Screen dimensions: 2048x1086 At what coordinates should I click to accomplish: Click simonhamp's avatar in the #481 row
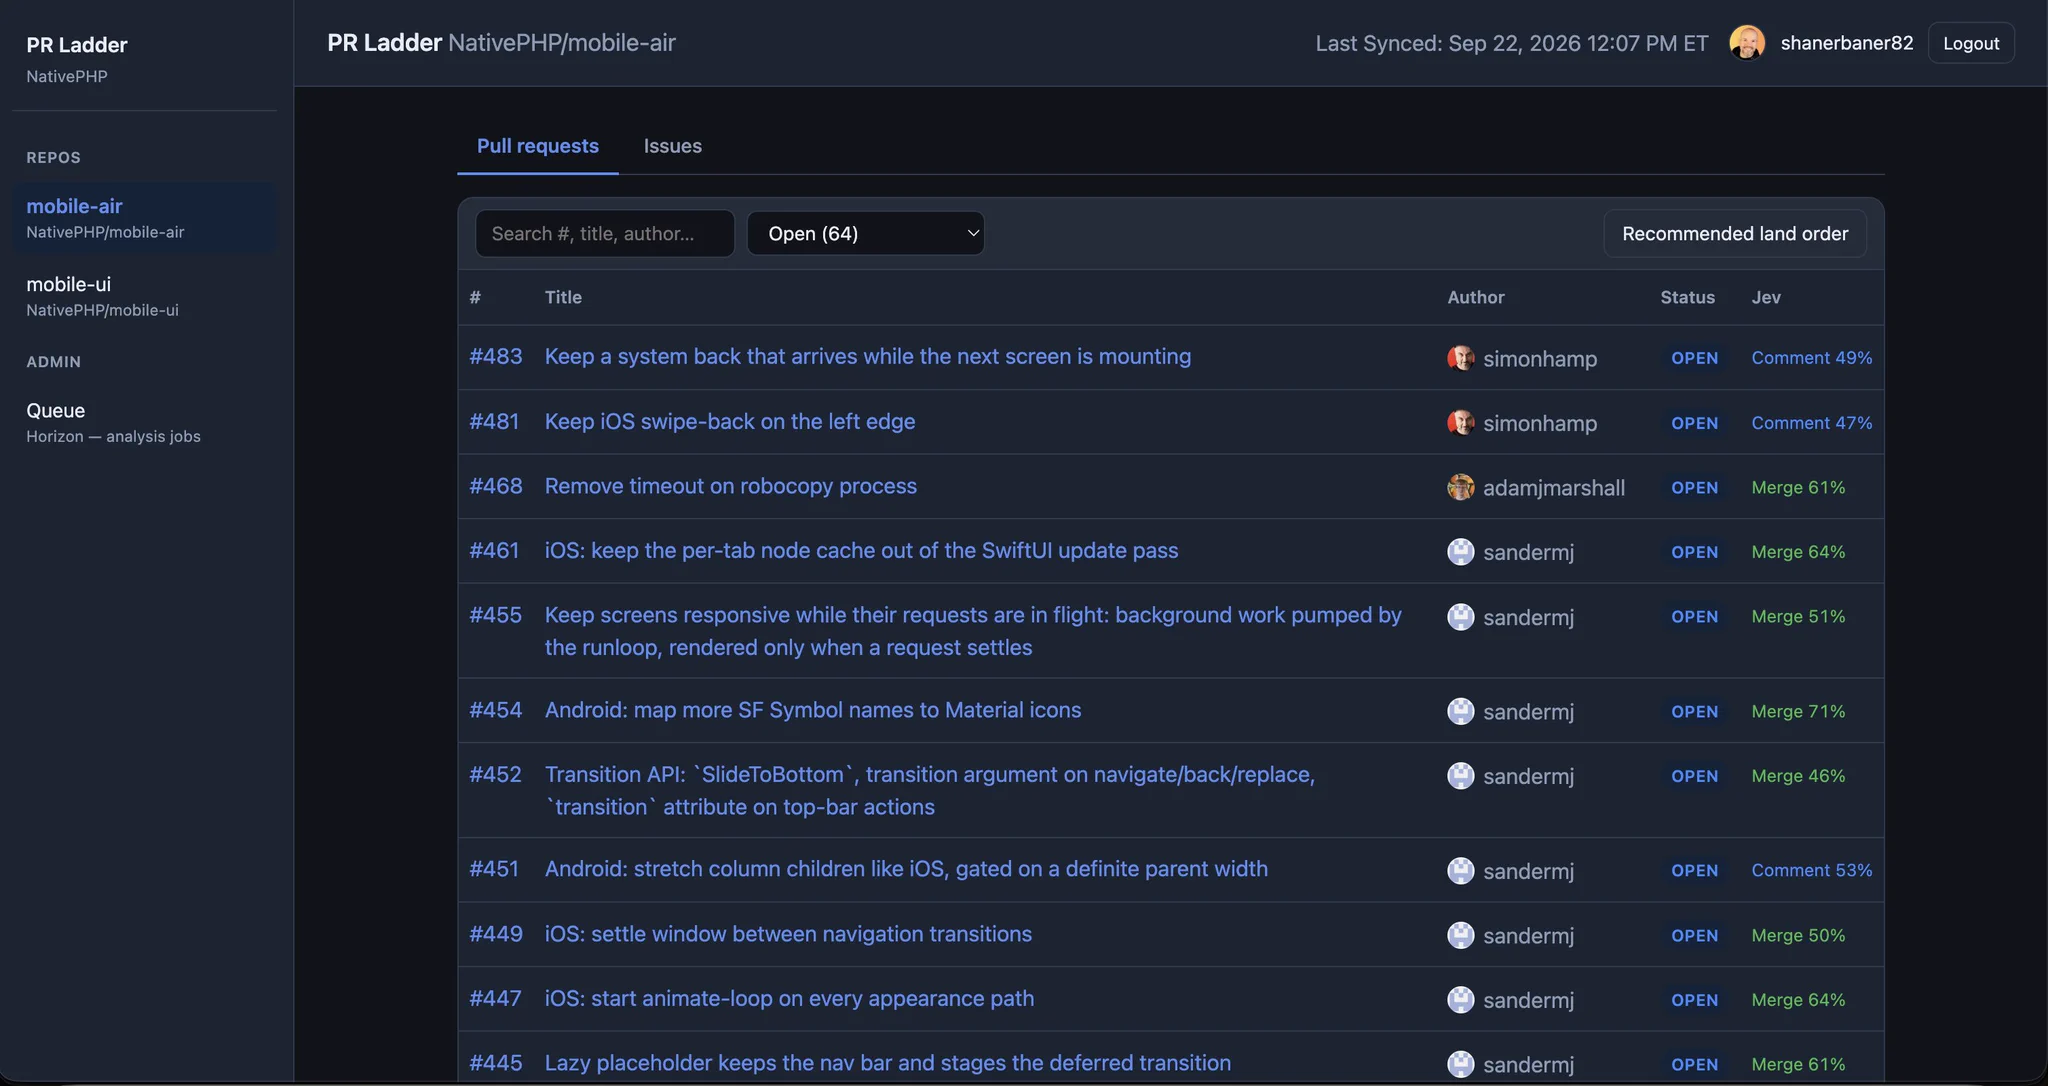coord(1461,423)
